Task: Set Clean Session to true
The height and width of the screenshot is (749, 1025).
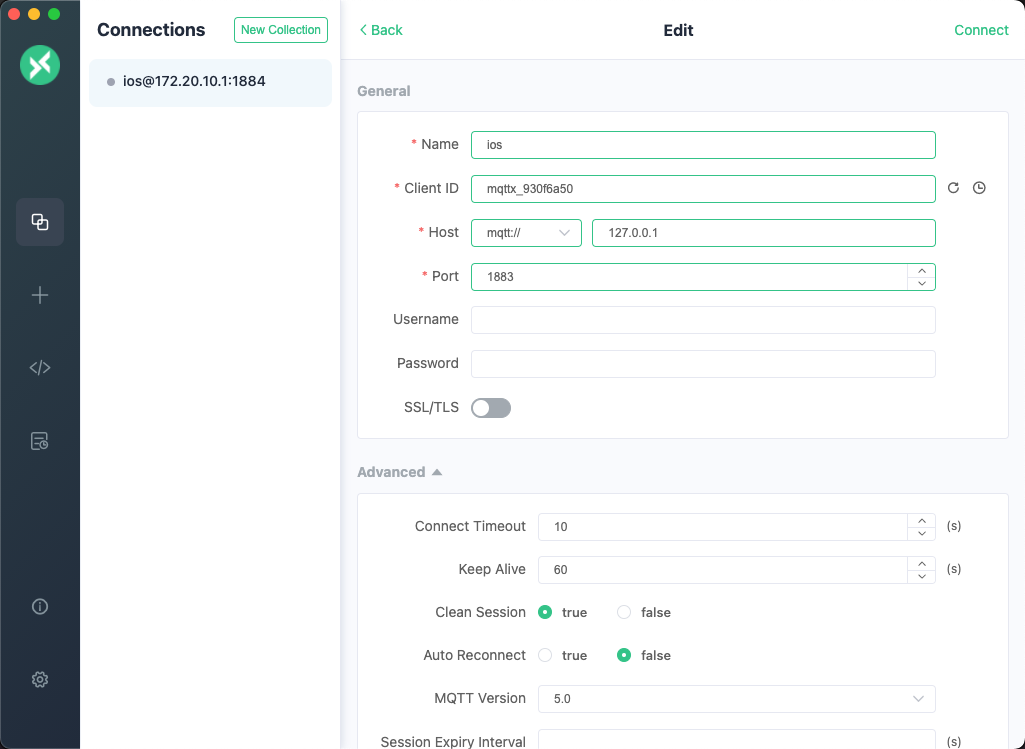Action: coord(545,612)
